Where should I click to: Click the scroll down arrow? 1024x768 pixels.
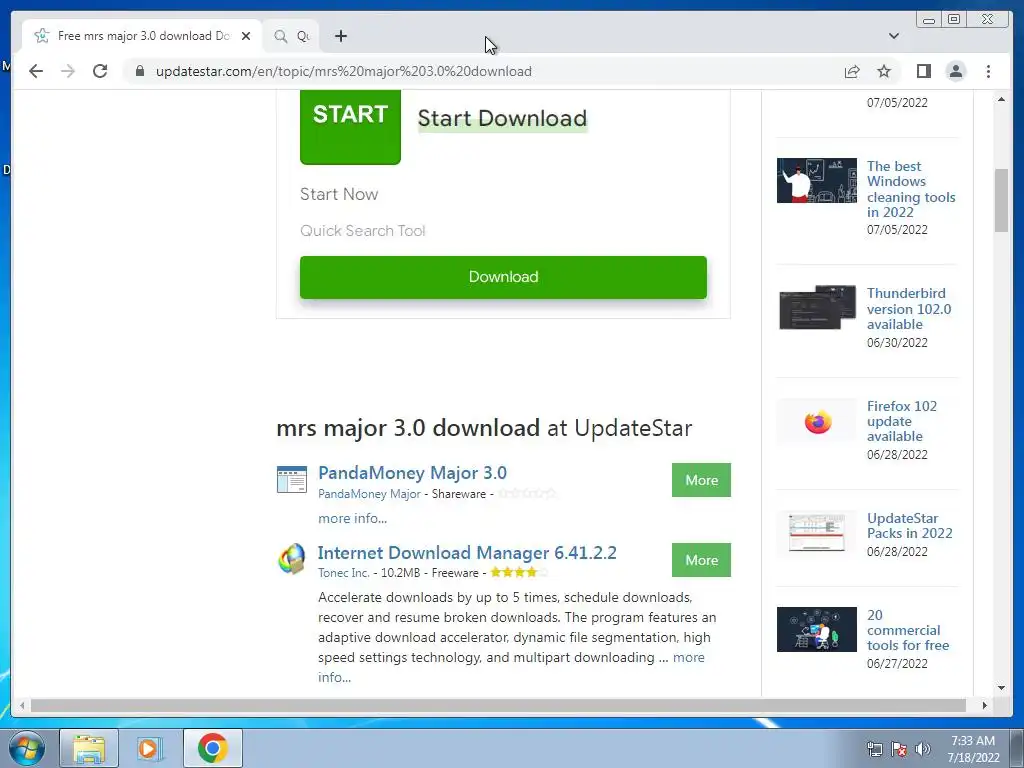click(x=1001, y=688)
